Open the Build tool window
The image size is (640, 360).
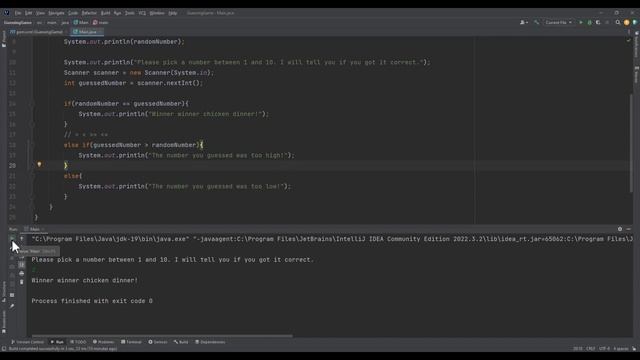(181, 342)
